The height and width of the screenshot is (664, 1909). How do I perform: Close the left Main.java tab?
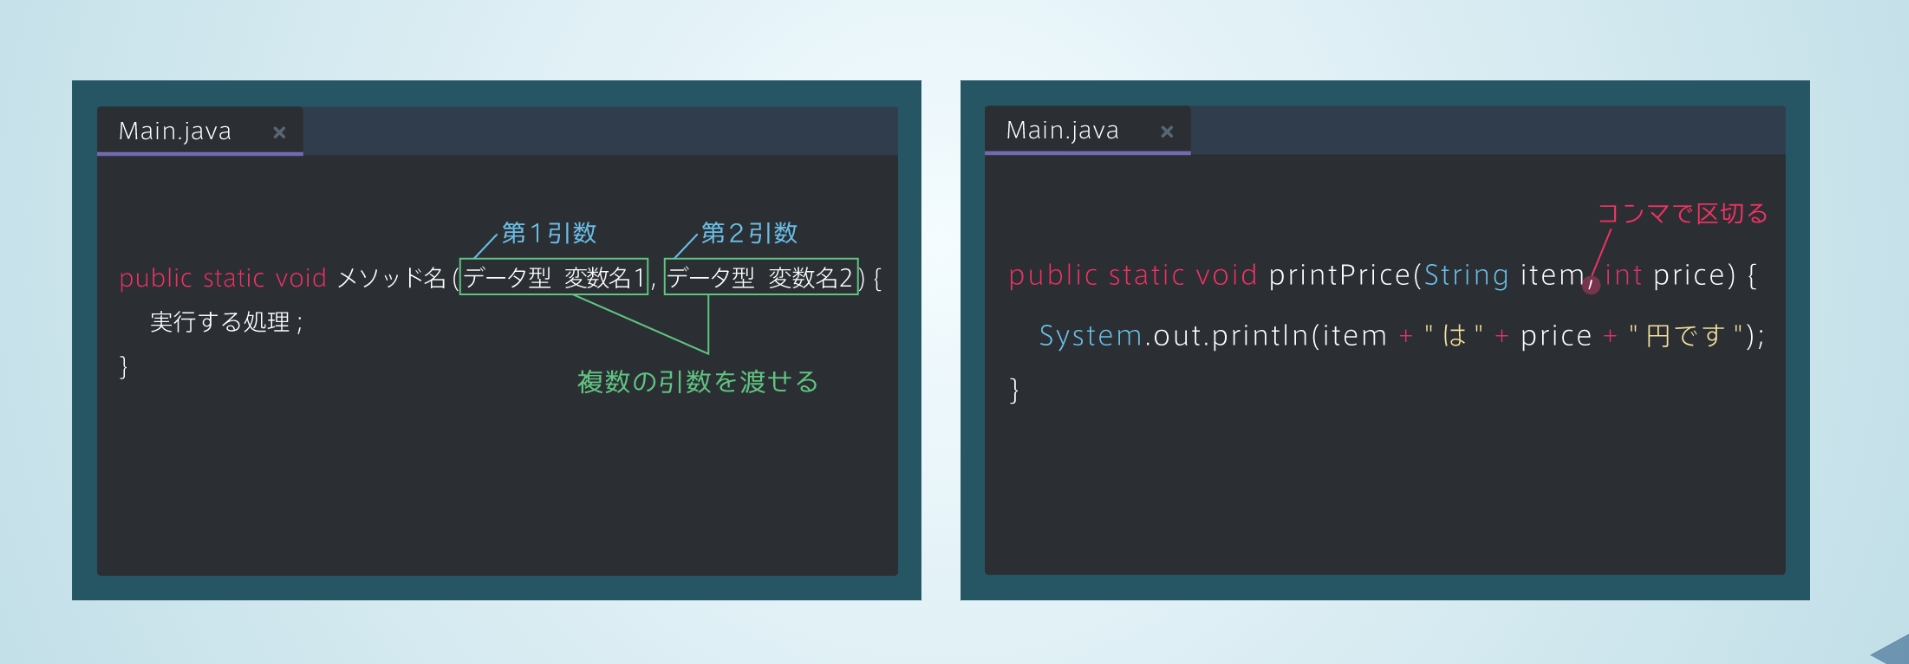279,132
